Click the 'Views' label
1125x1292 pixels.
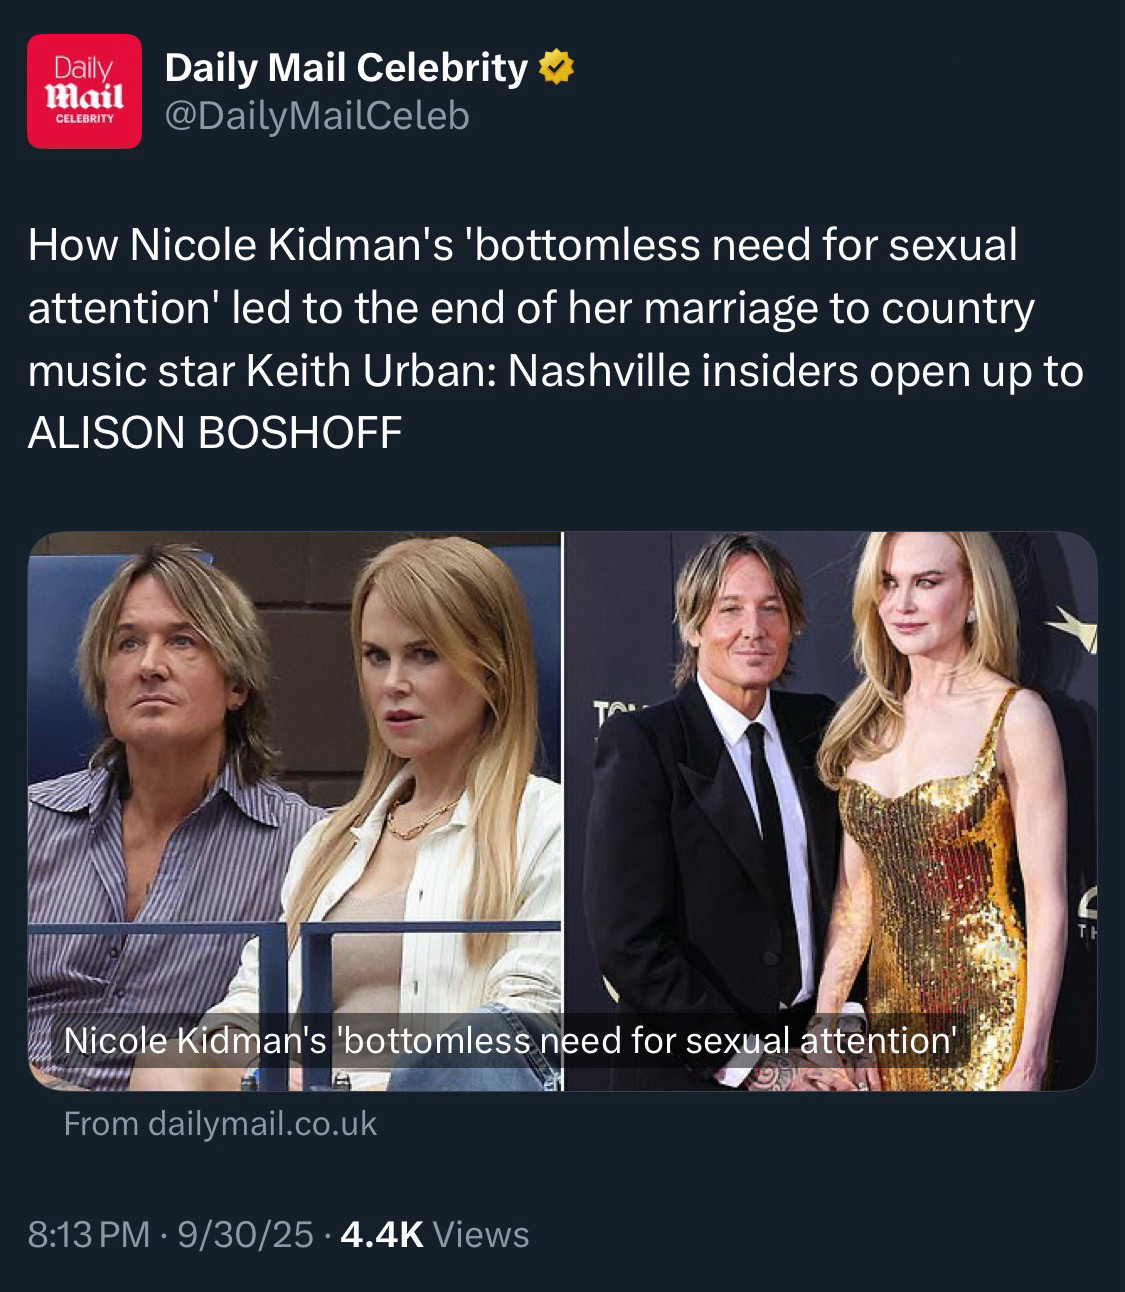[x=481, y=1234]
